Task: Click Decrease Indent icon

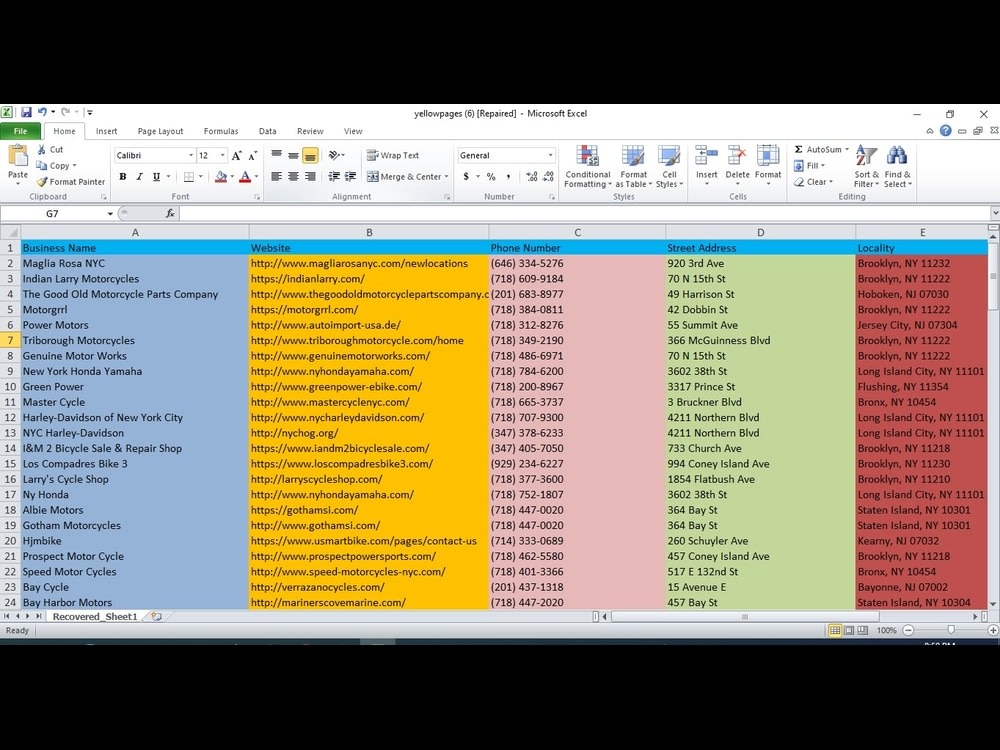Action: tap(334, 177)
